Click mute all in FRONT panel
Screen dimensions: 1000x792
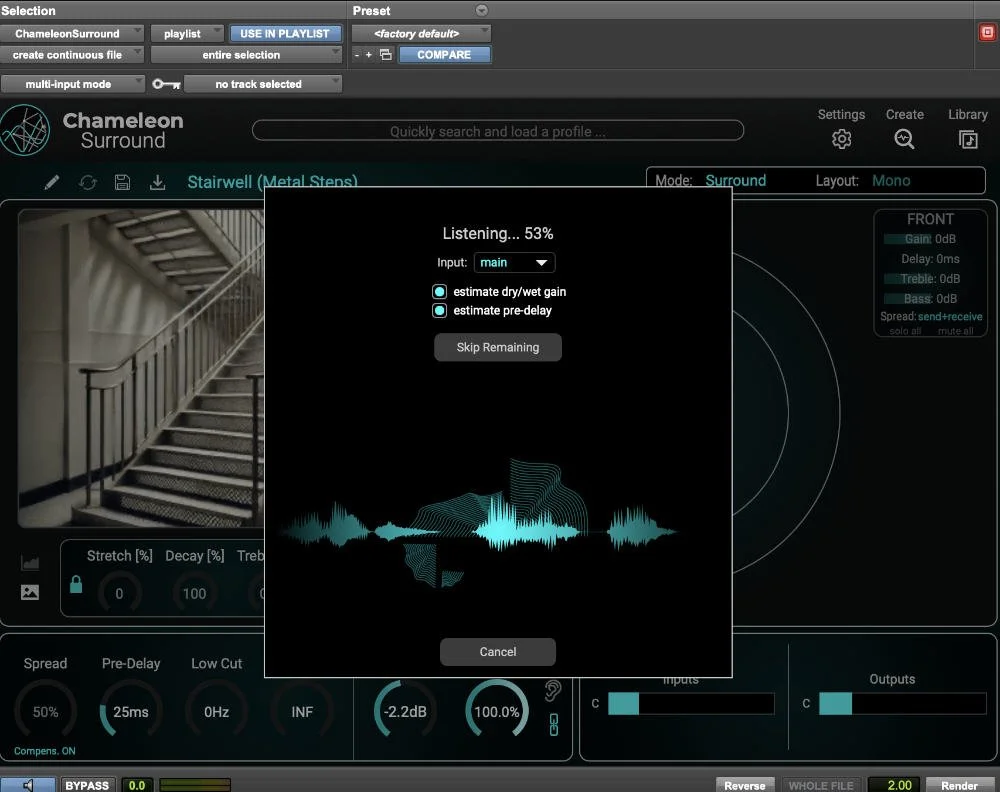[955, 331]
